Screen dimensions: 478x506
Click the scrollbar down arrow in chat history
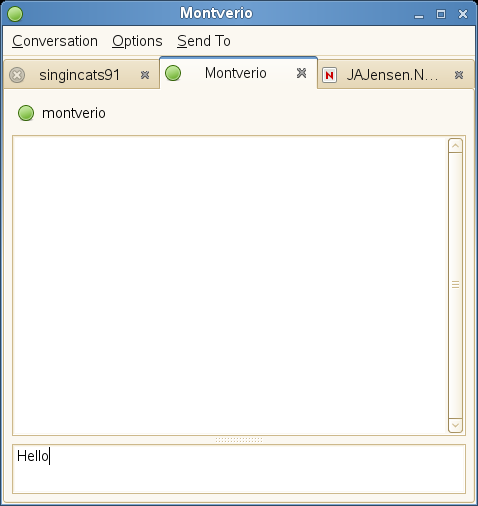455,425
